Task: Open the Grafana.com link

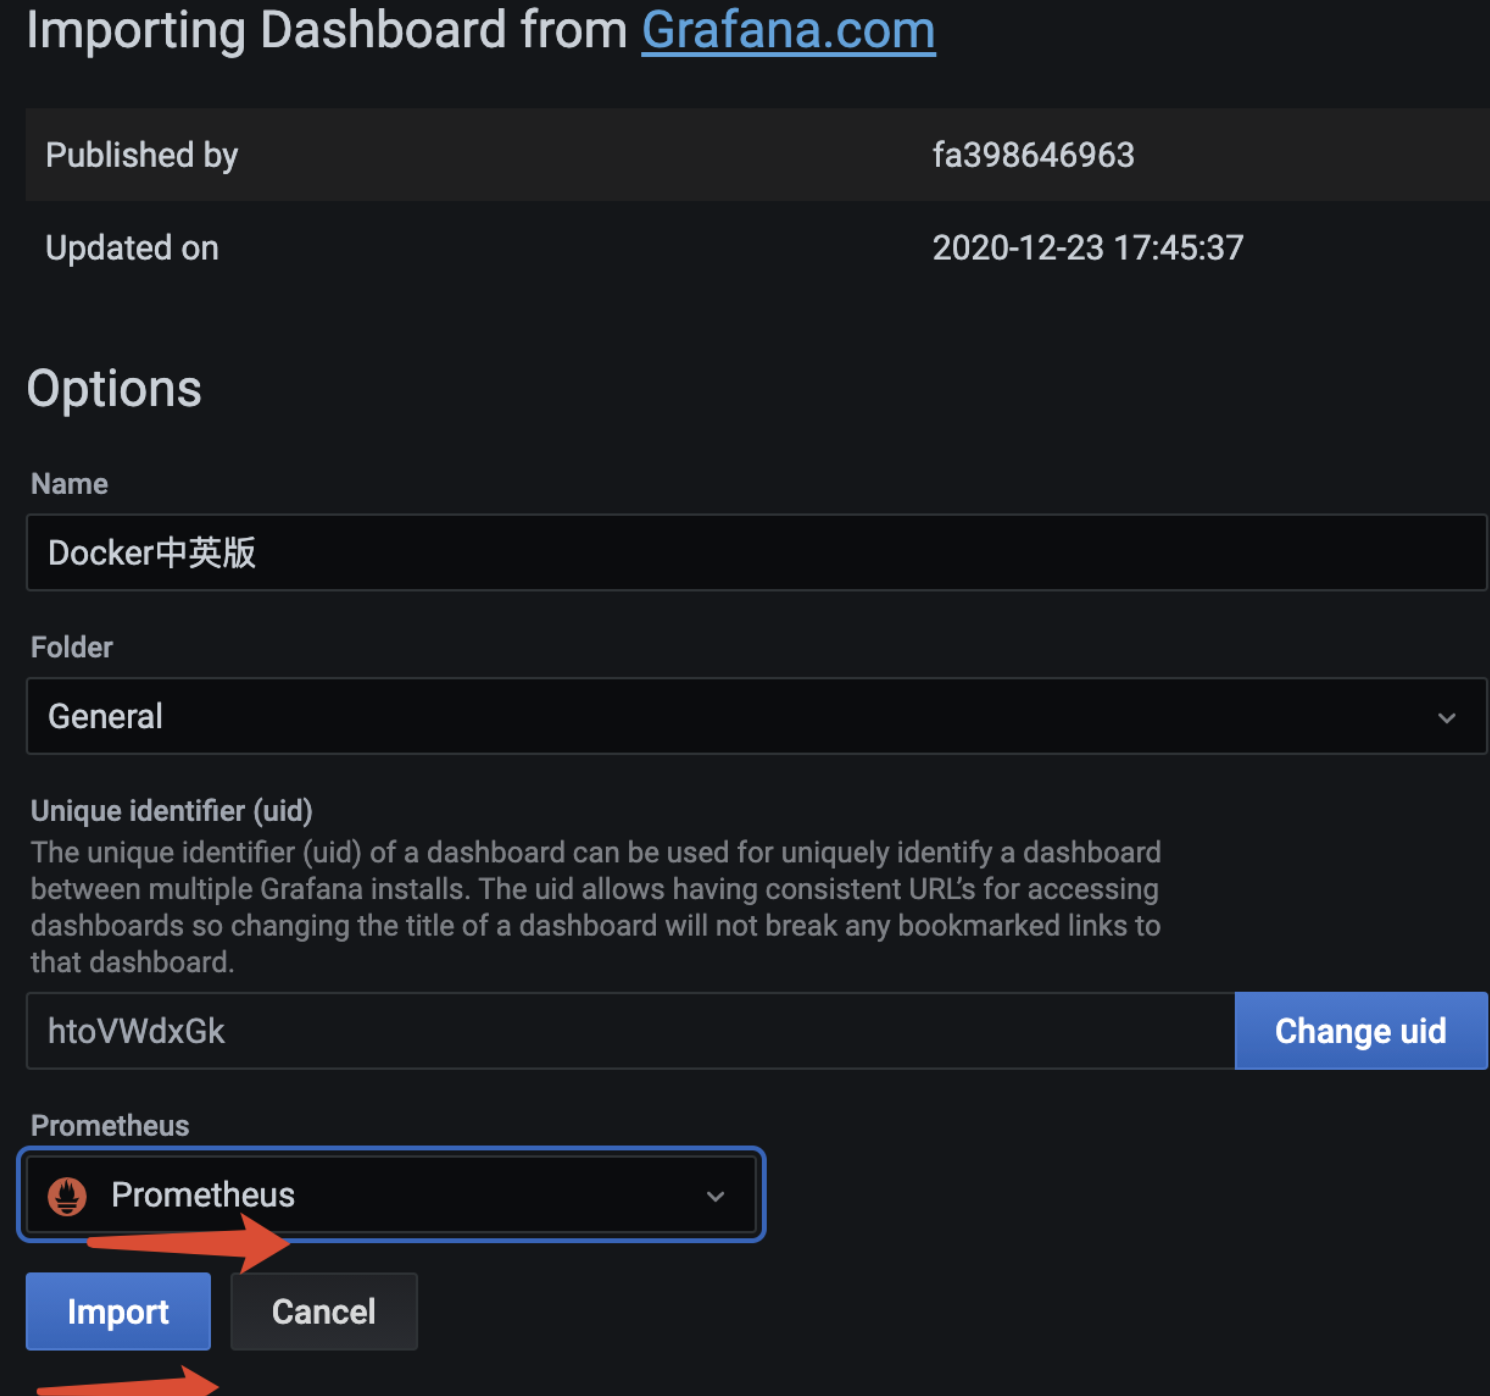Action: [x=788, y=30]
